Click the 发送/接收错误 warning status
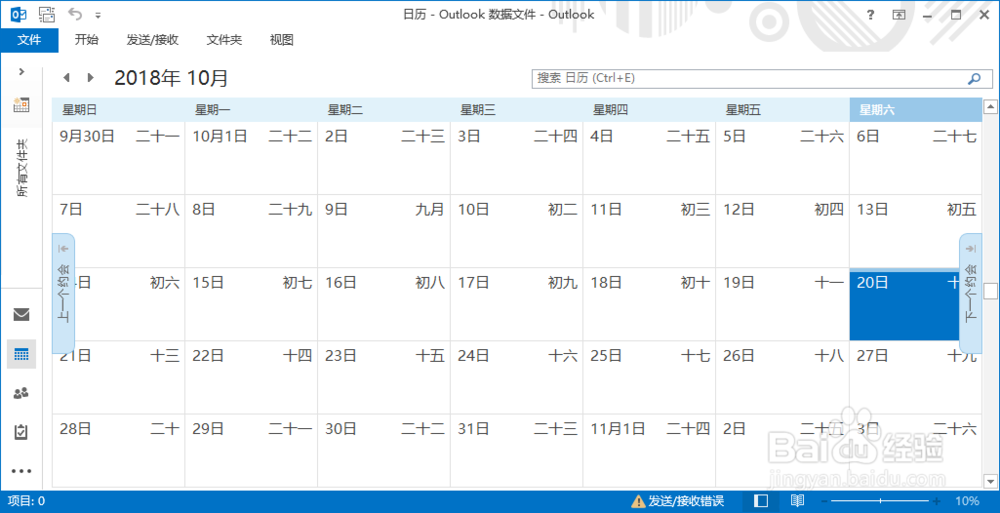 677,501
